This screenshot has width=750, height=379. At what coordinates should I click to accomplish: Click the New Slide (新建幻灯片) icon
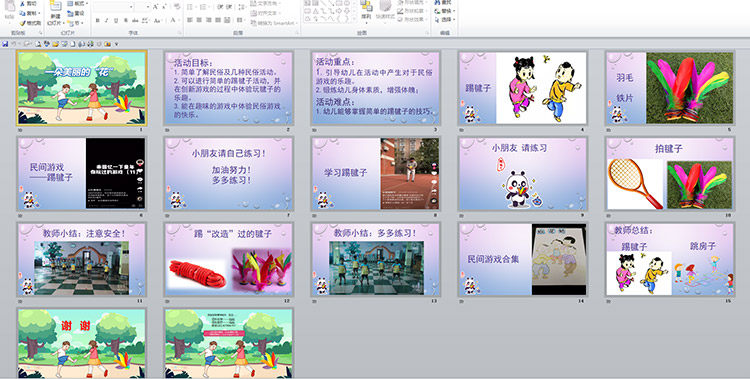click(x=55, y=6)
